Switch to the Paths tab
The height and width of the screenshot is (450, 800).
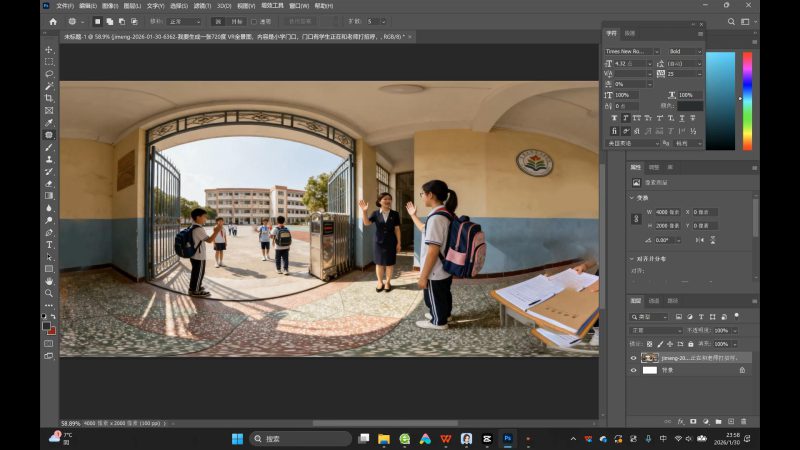tap(673, 301)
